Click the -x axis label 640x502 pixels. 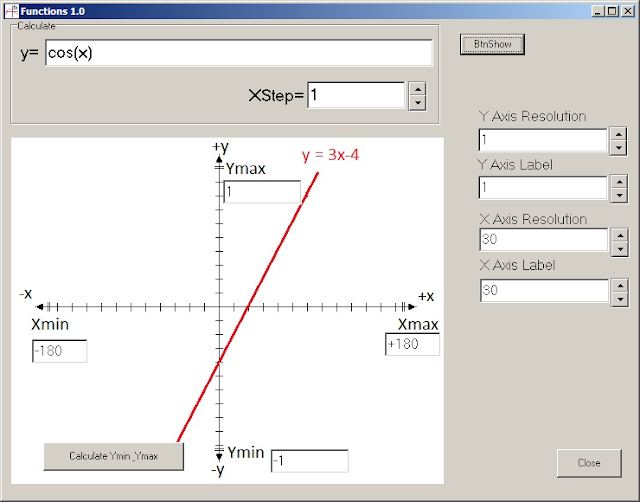pos(25,293)
